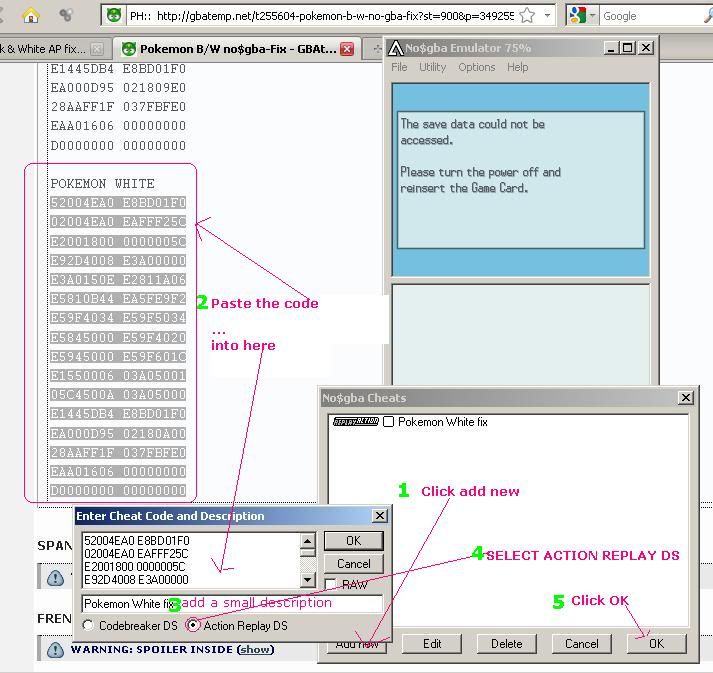Click Delete in the Cheats dialog

(506, 644)
